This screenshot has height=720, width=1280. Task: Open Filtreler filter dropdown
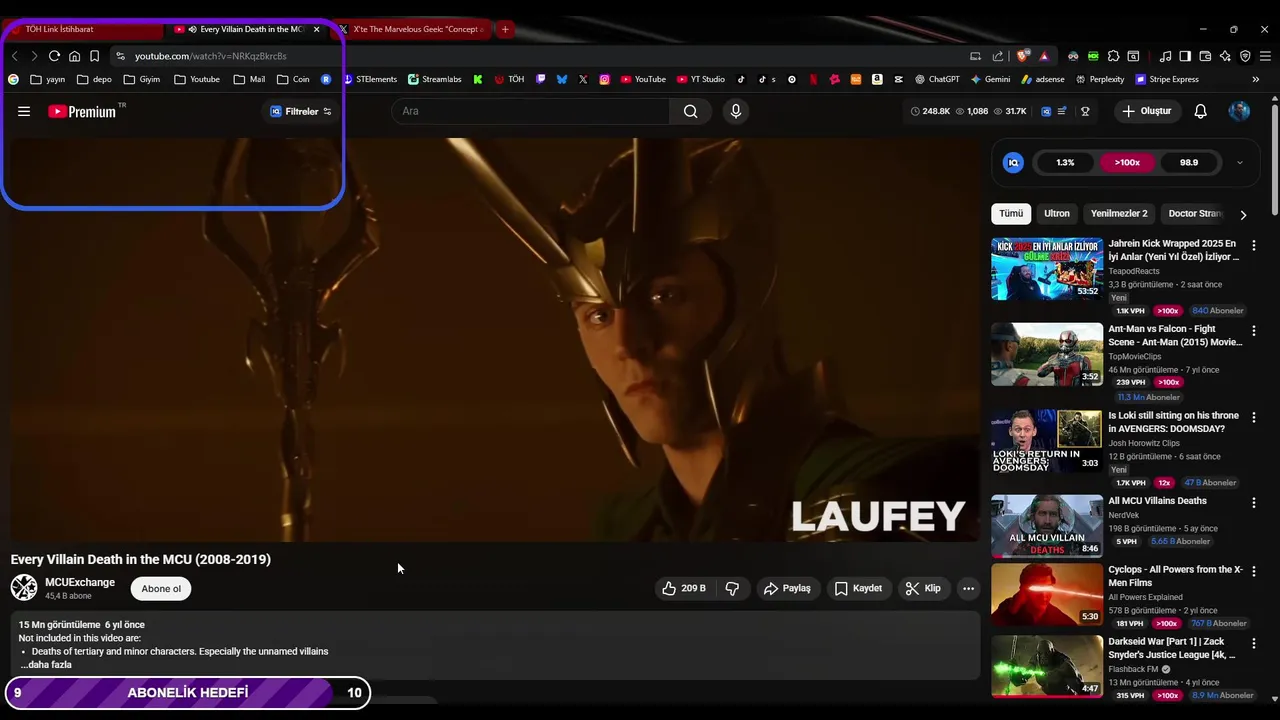tap(301, 111)
